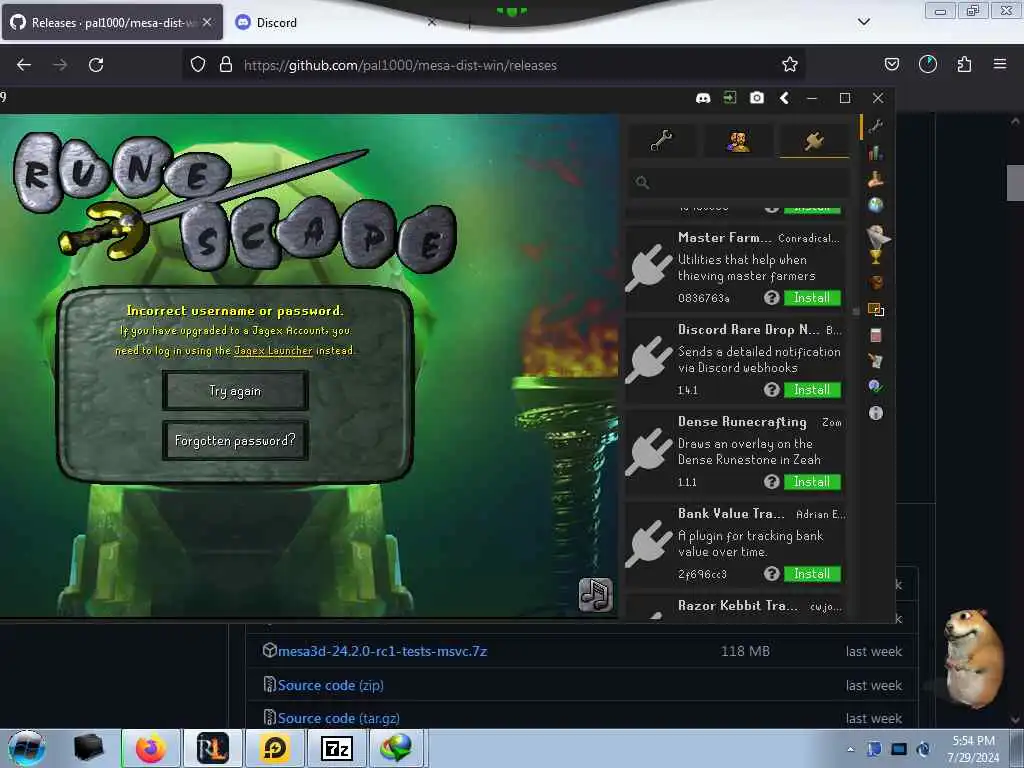
Task: Open the Configuration wrench icon in RuneLite's sidebar
Action: point(876,126)
